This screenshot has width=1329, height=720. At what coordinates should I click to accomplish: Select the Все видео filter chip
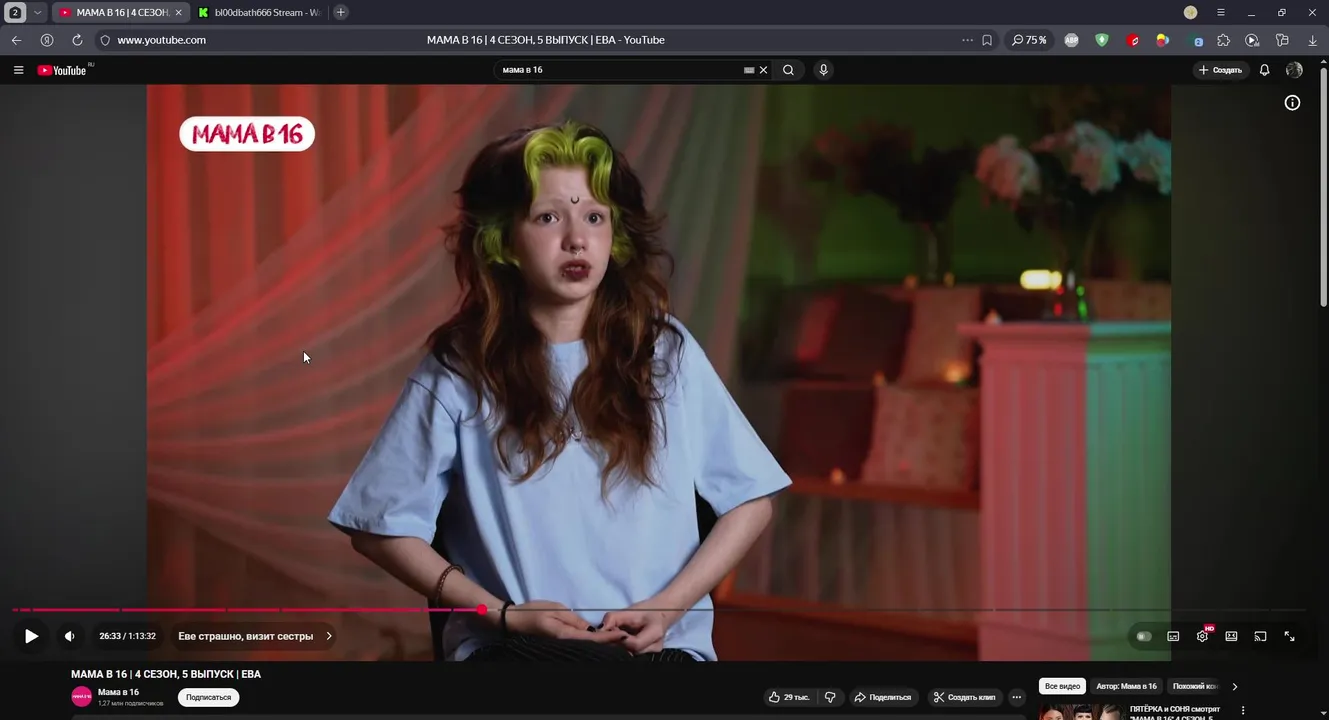click(x=1062, y=686)
